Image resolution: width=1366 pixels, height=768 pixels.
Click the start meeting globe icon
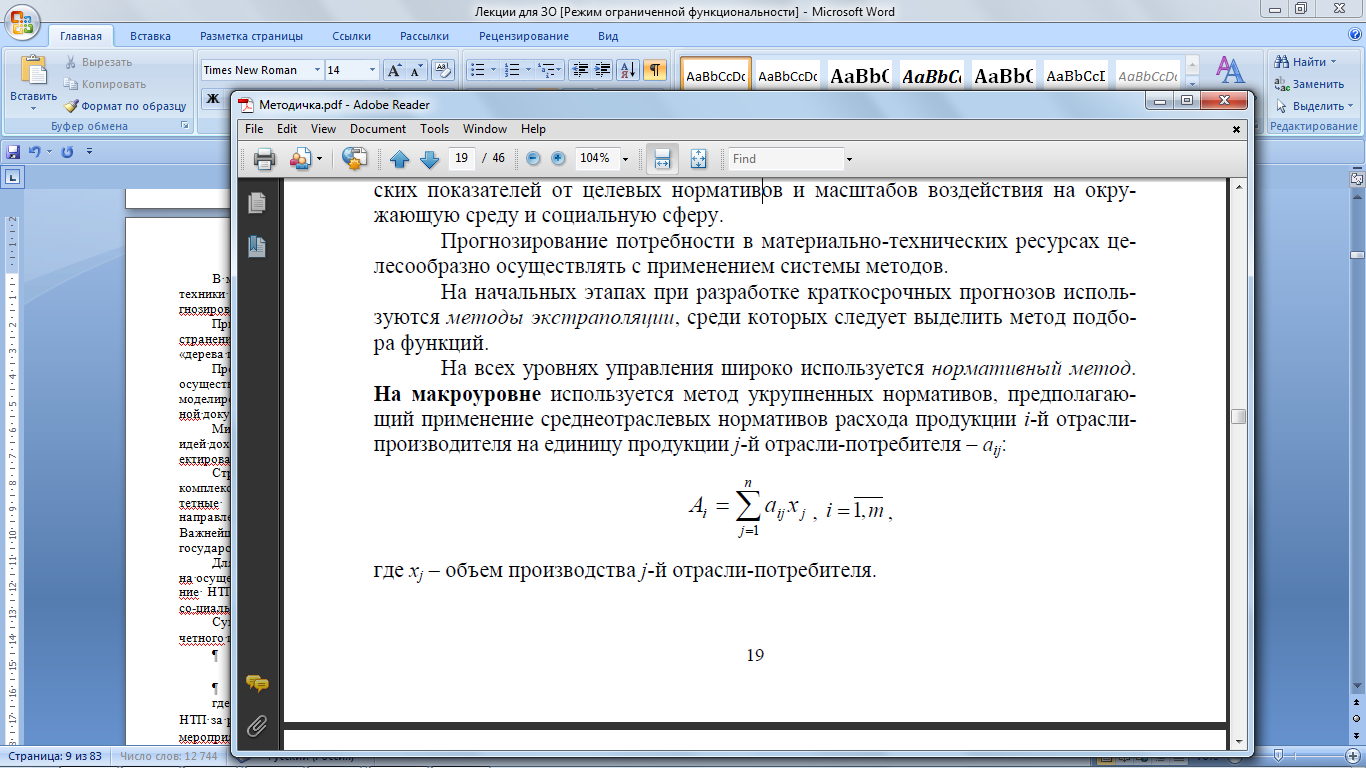(x=354, y=159)
